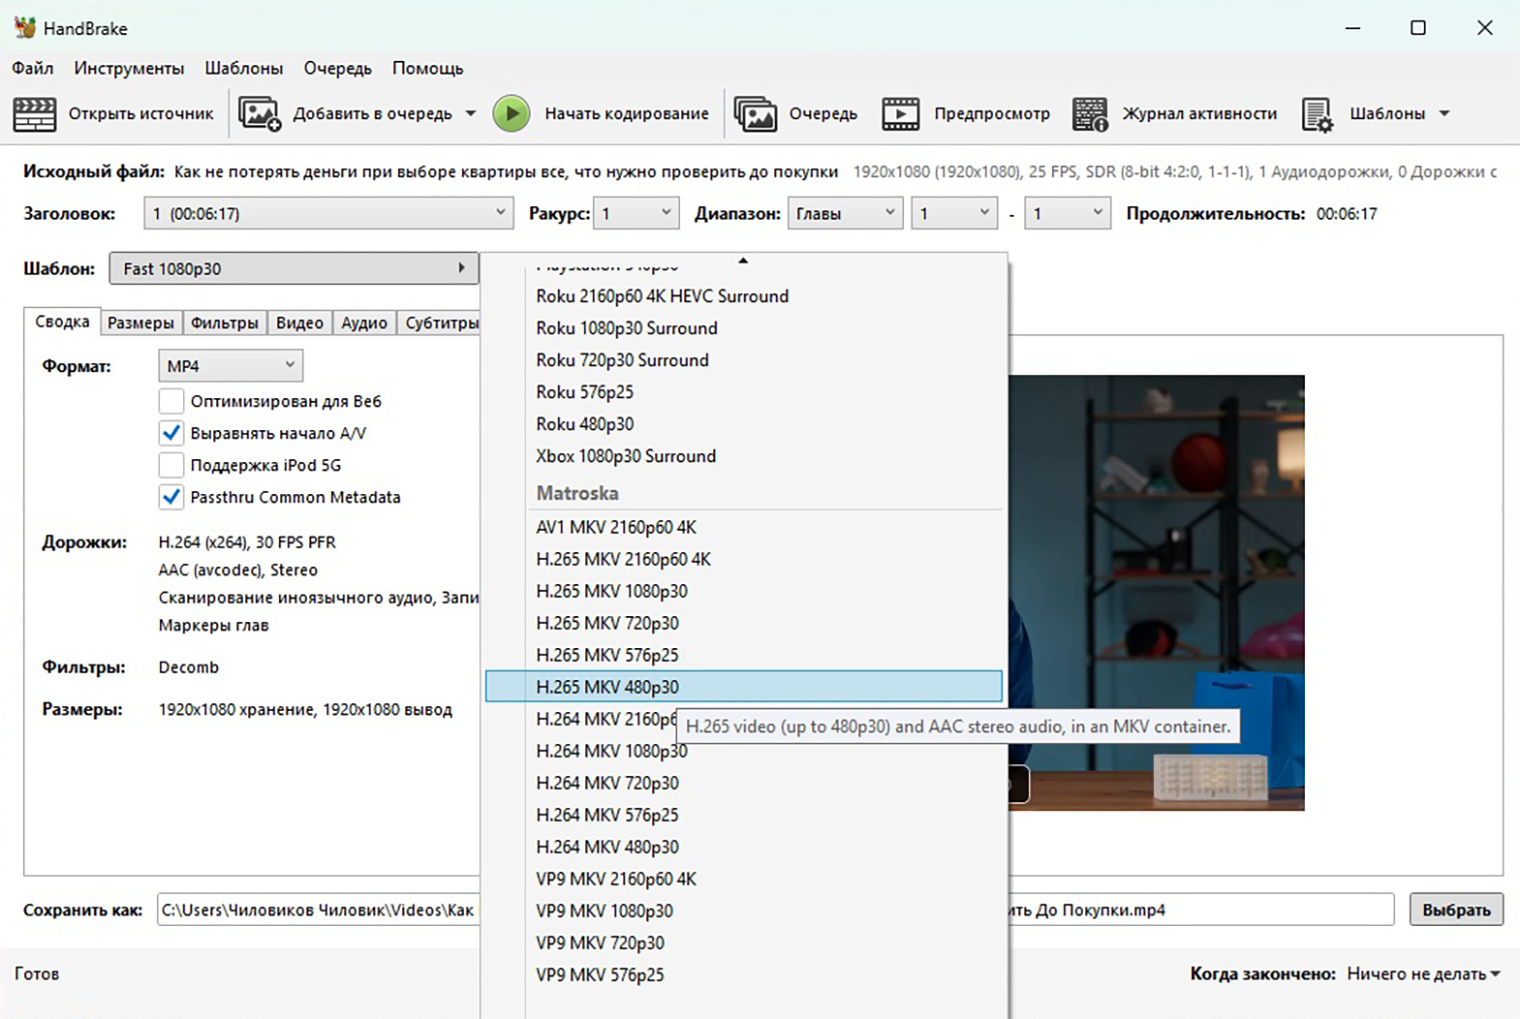Open the Очередь menu in menu bar
Viewport: 1520px width, 1019px height.
338,68
